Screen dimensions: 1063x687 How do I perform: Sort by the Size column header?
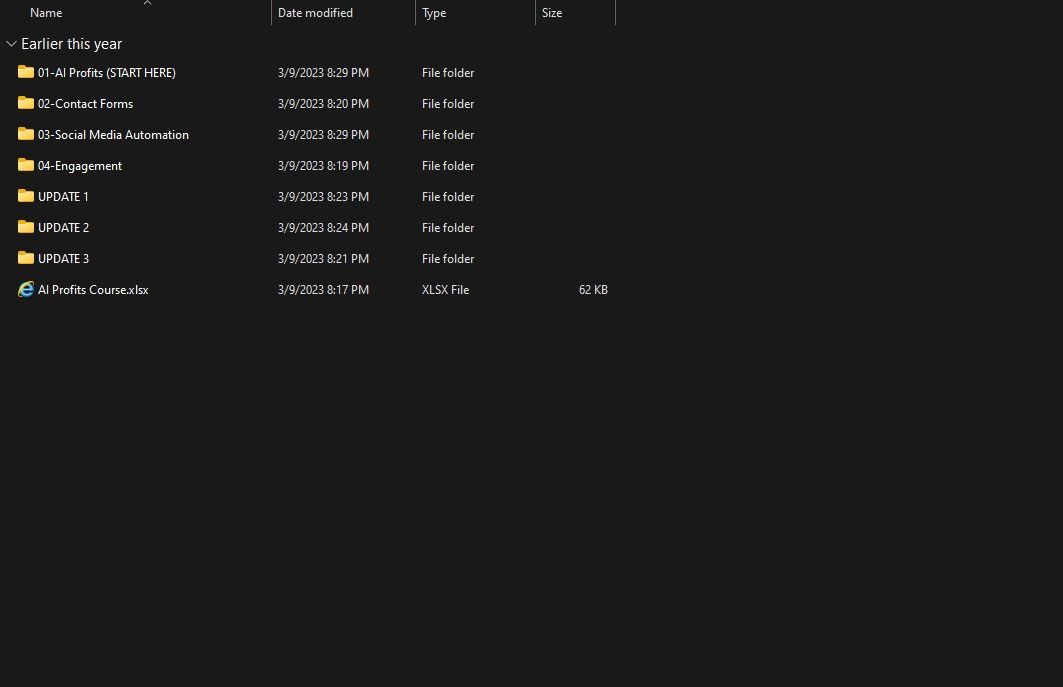pos(552,13)
